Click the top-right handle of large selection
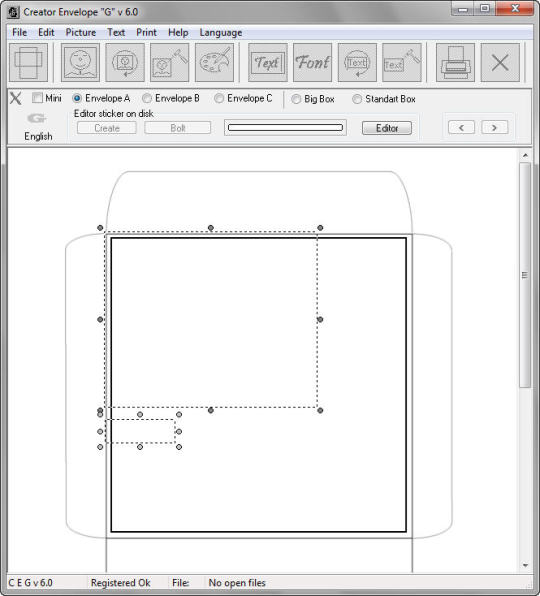Viewport: 540px width, 596px height. (320, 228)
